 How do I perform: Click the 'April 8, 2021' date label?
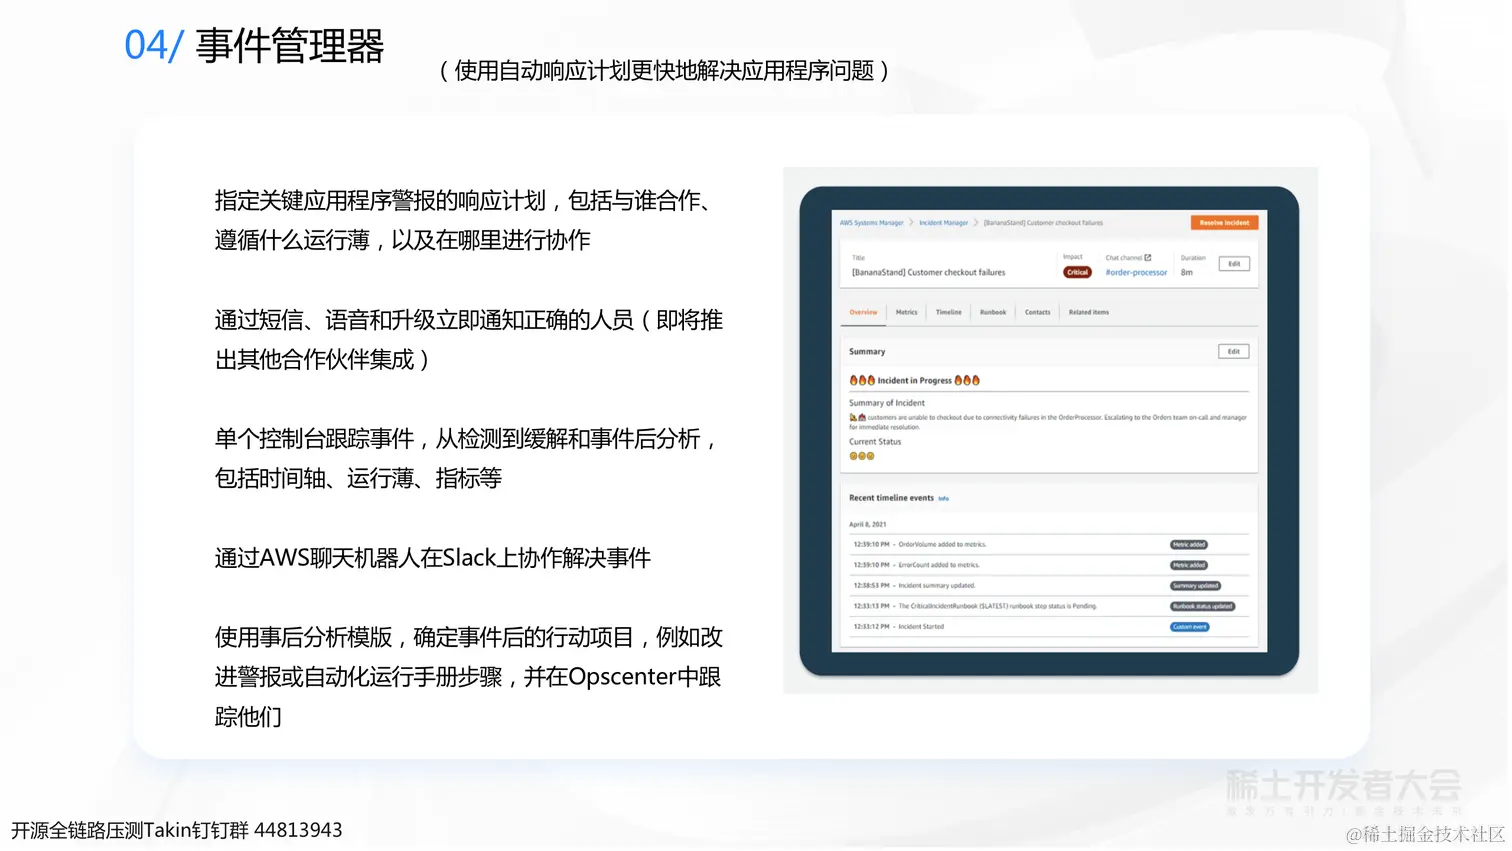tap(867, 524)
